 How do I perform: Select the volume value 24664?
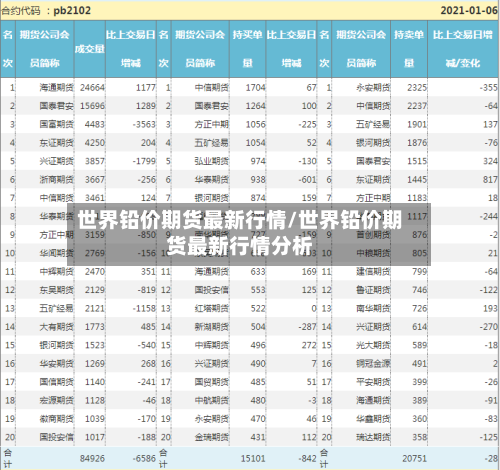click(92, 88)
